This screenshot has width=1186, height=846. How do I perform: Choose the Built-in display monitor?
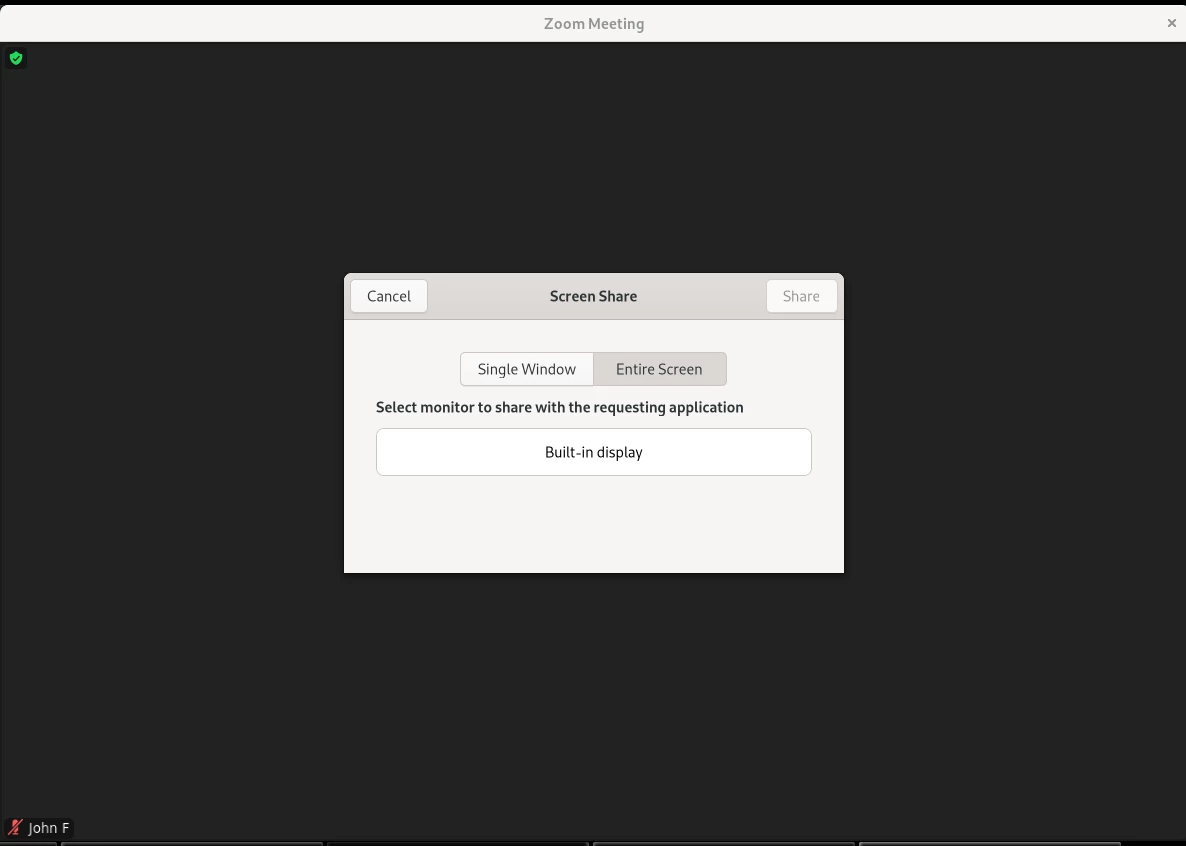pos(594,452)
